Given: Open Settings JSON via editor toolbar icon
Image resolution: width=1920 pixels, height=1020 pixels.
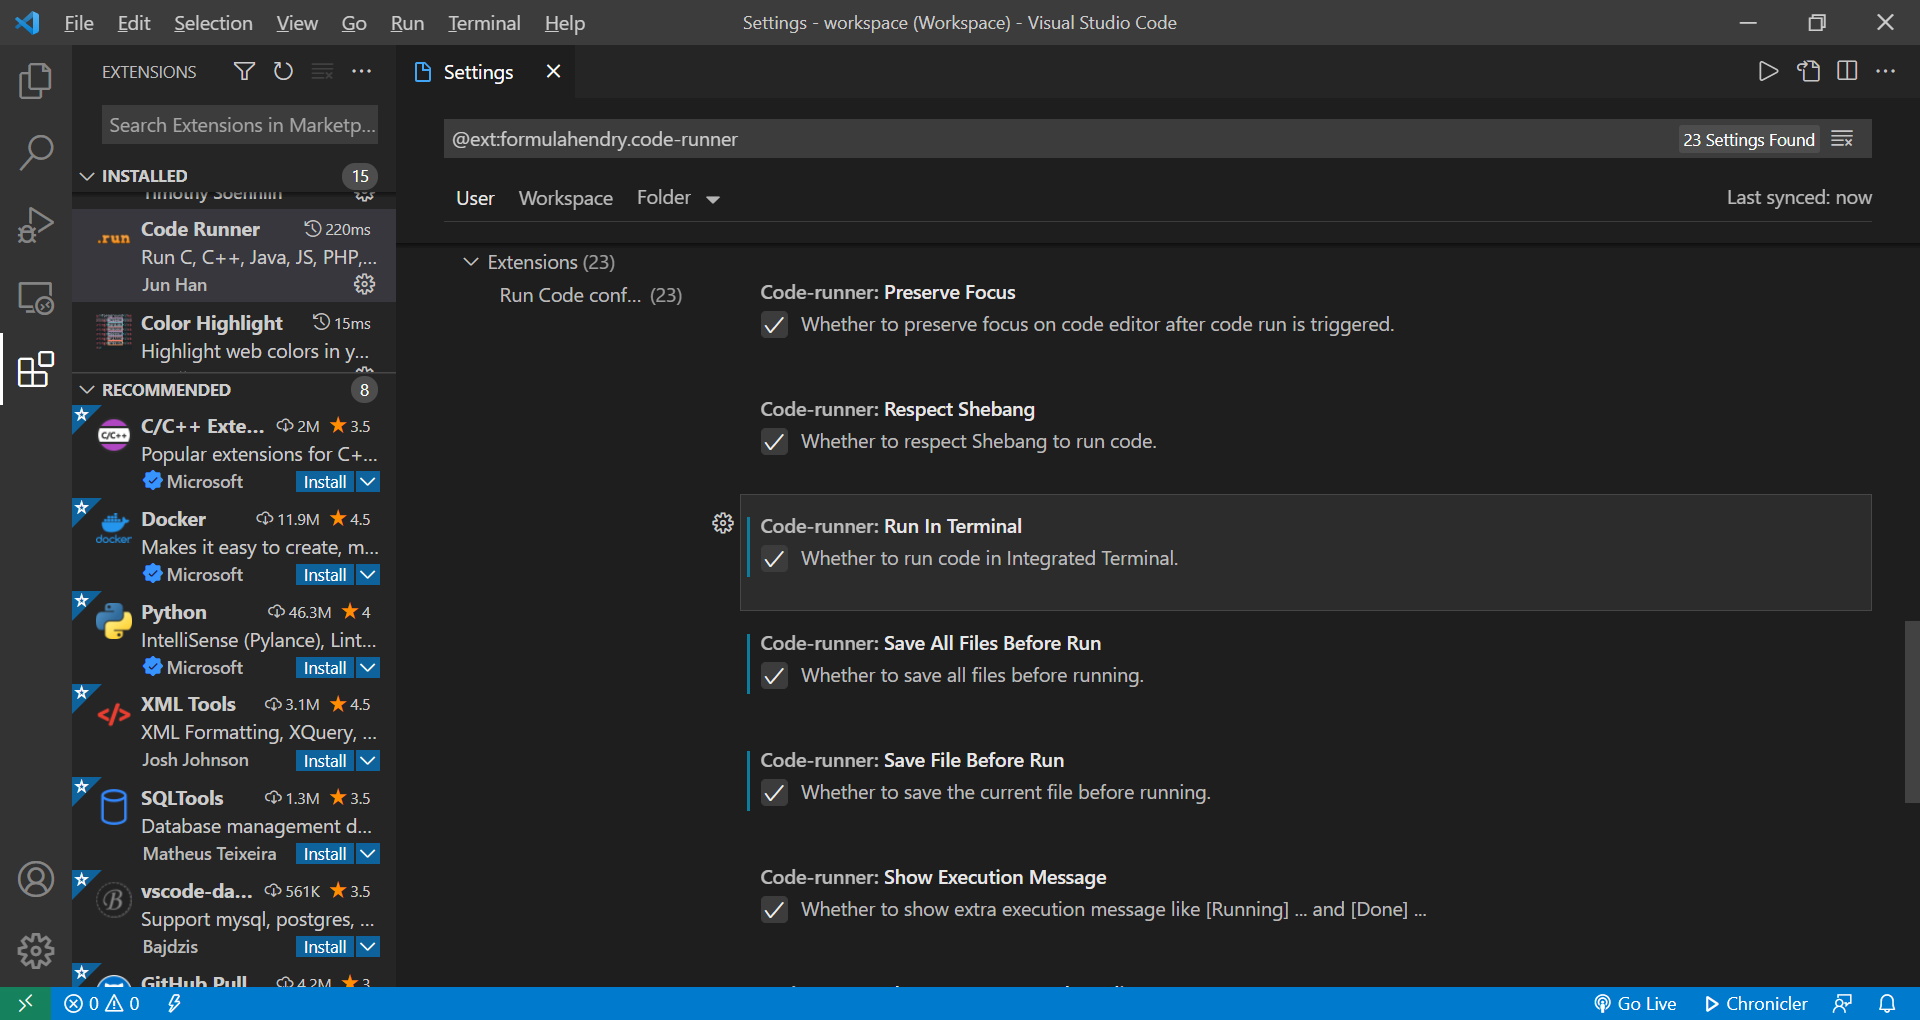Looking at the screenshot, I should pos(1808,71).
